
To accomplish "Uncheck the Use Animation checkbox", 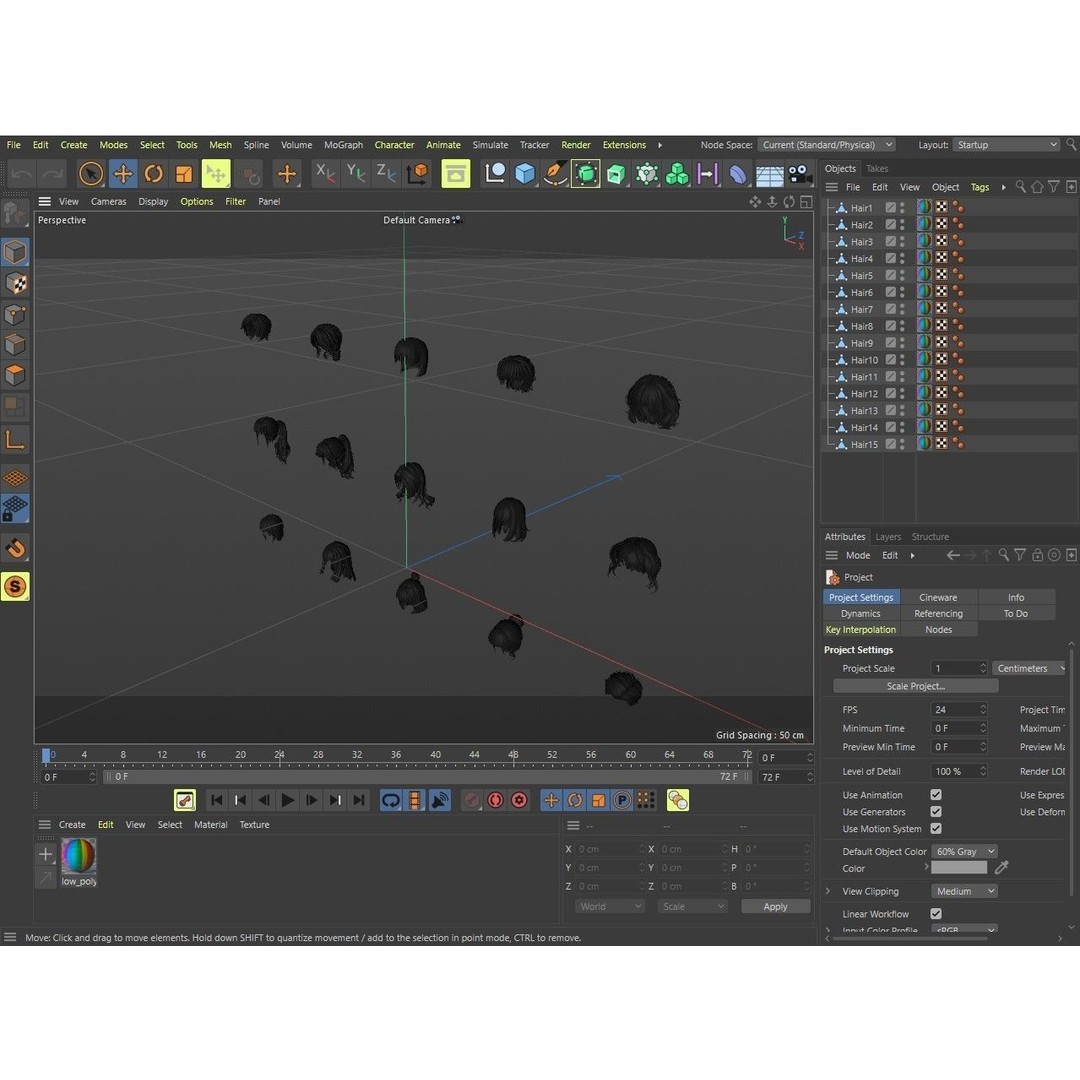I will click(x=936, y=795).
